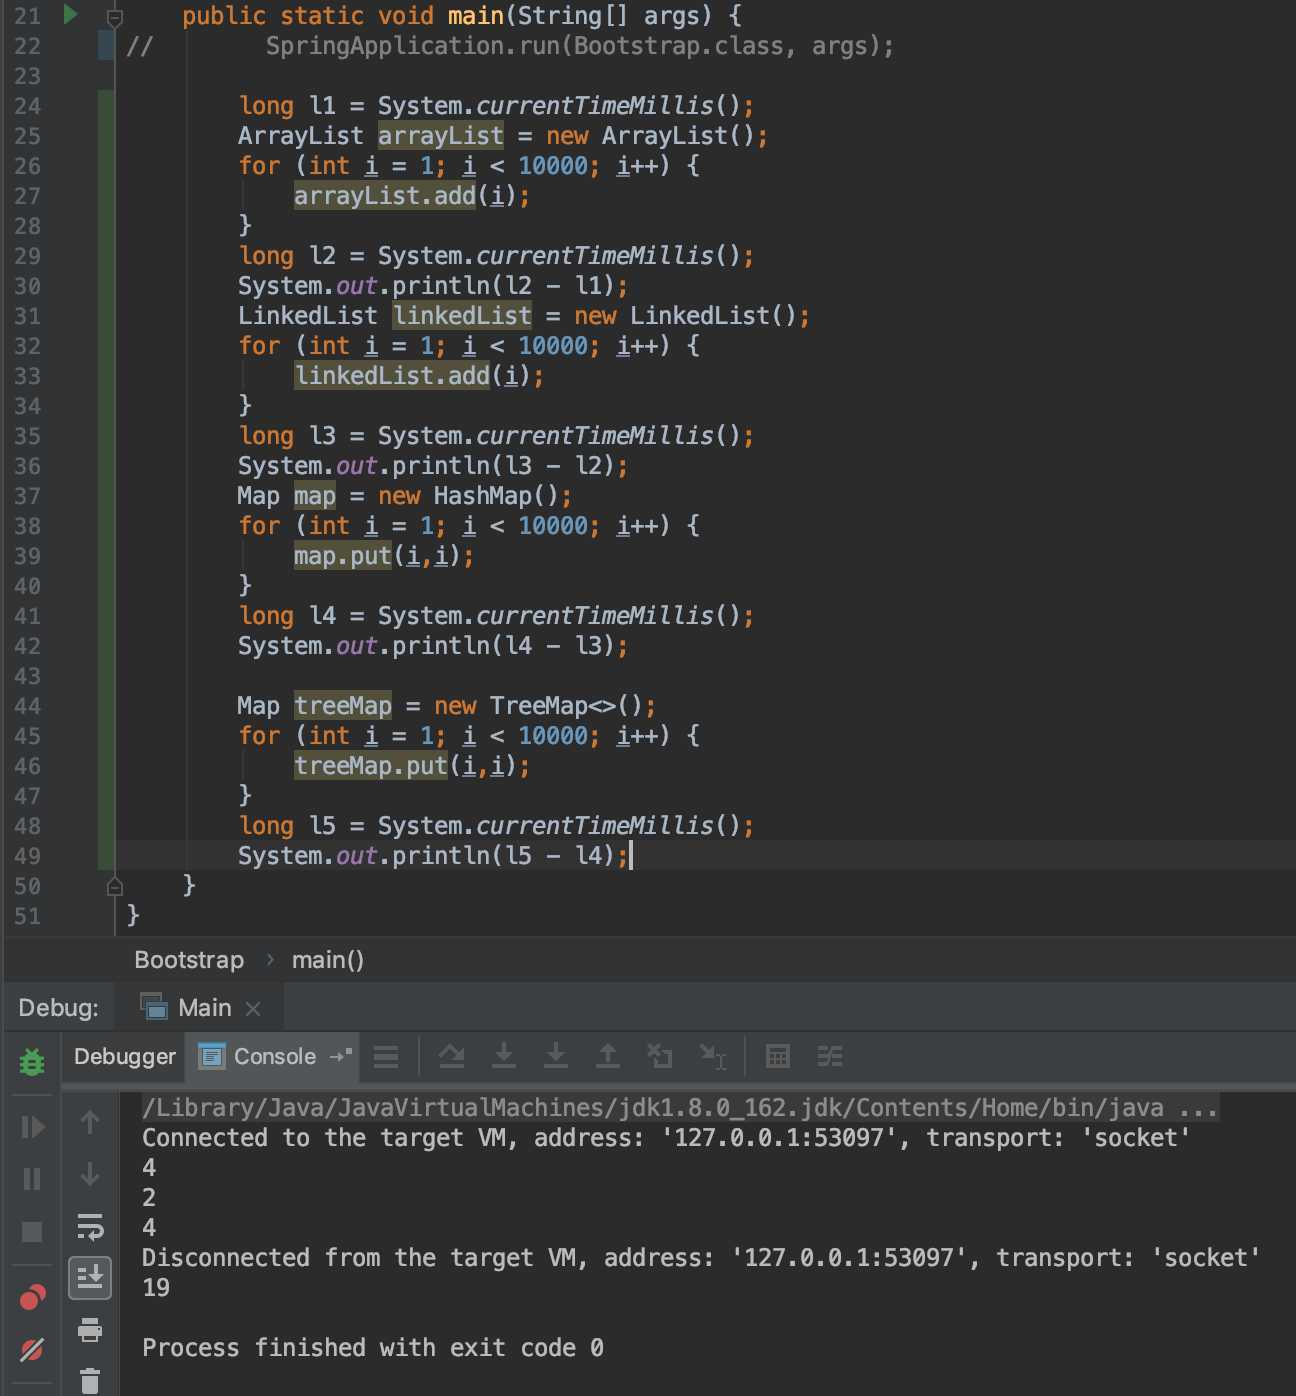The width and height of the screenshot is (1296, 1396).
Task: Run main() via the green gutter arrow
Action: click(x=71, y=14)
